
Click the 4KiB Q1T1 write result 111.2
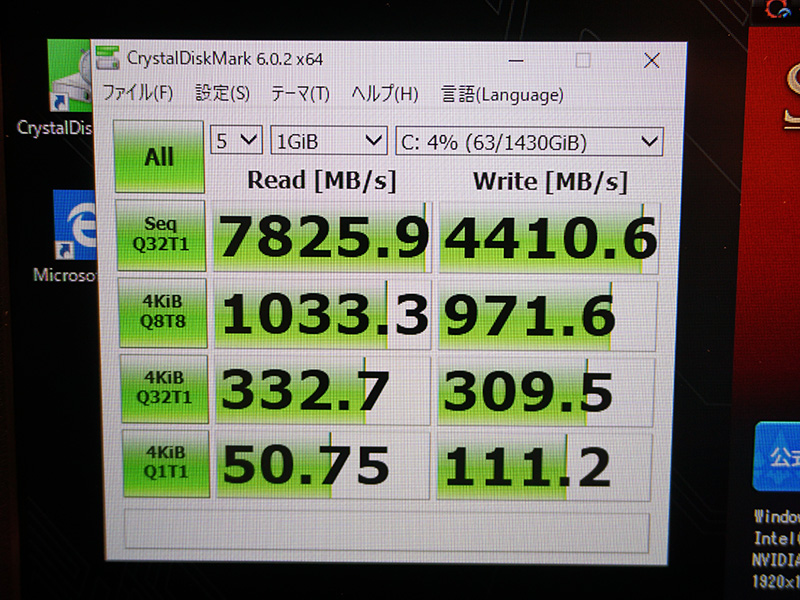pos(544,466)
